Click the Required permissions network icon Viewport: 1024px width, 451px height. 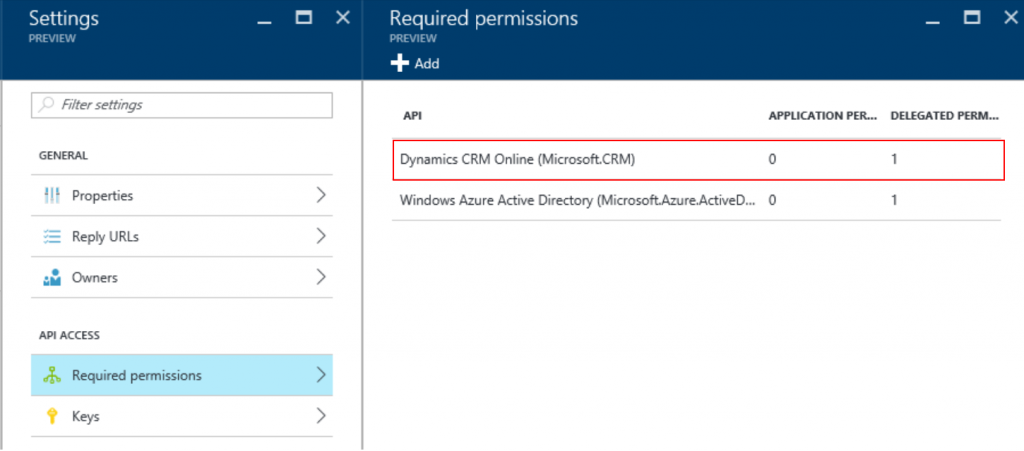(x=52, y=376)
